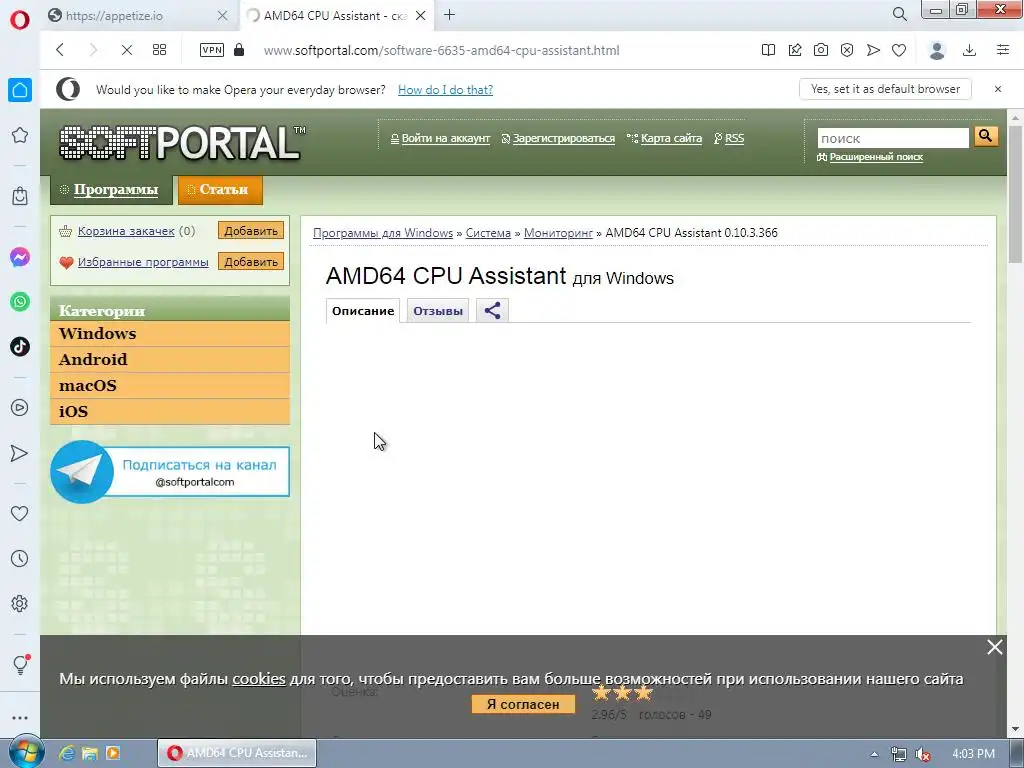
Task: Go to Opera start page home icon
Action: click(20, 90)
